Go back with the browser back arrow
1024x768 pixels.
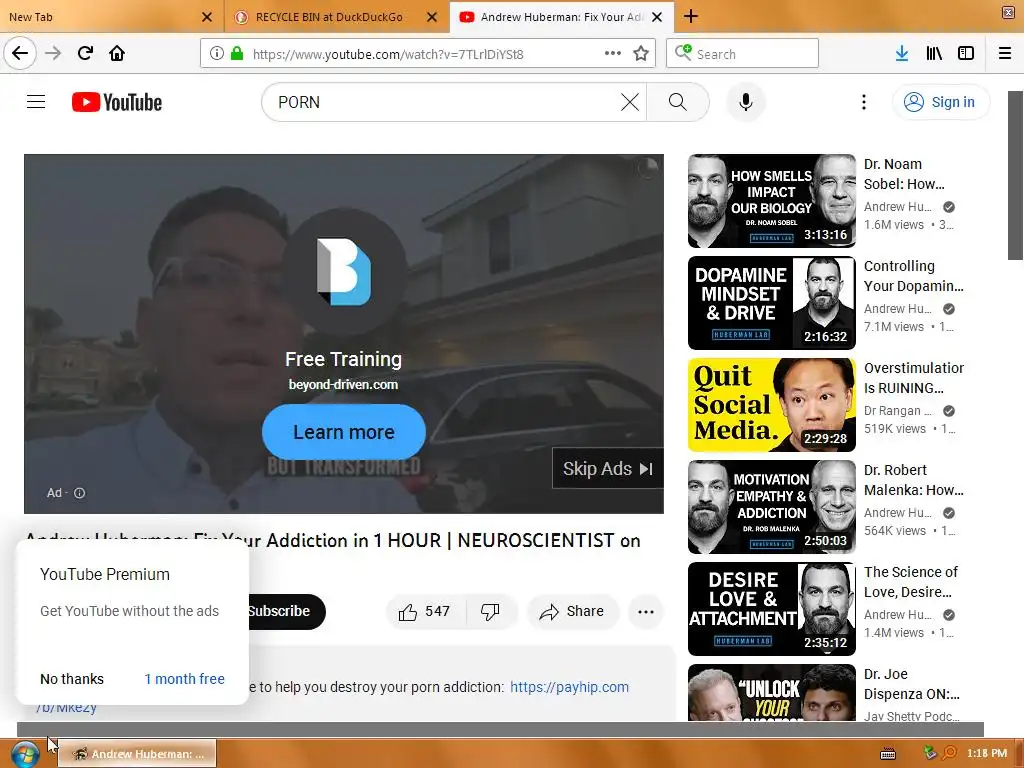point(20,53)
